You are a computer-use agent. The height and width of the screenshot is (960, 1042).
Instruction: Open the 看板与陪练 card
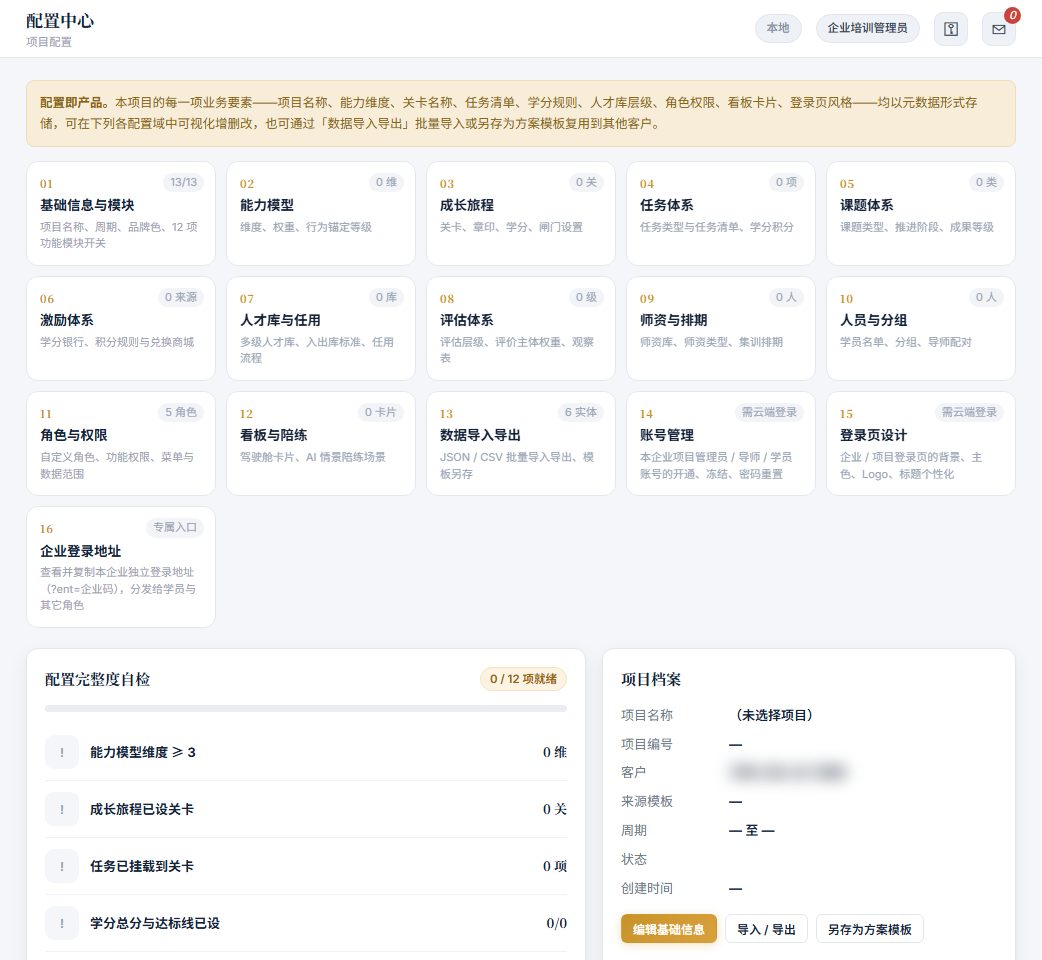tap(321, 443)
